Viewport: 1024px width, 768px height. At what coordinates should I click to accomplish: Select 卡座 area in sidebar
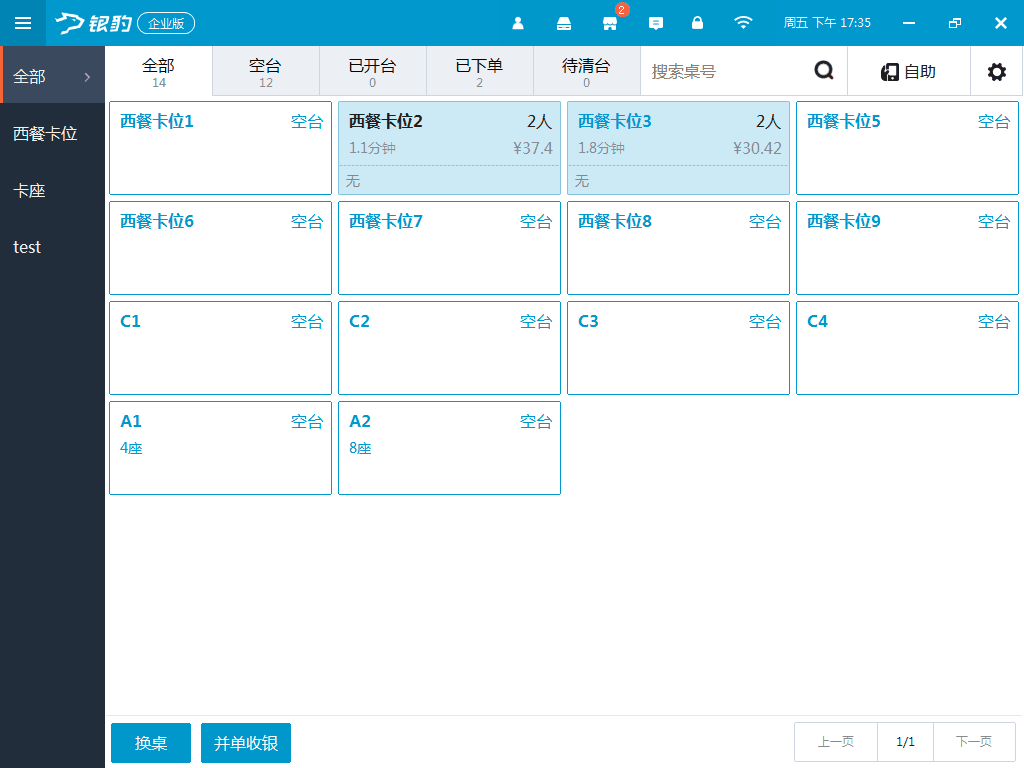click(x=52, y=191)
